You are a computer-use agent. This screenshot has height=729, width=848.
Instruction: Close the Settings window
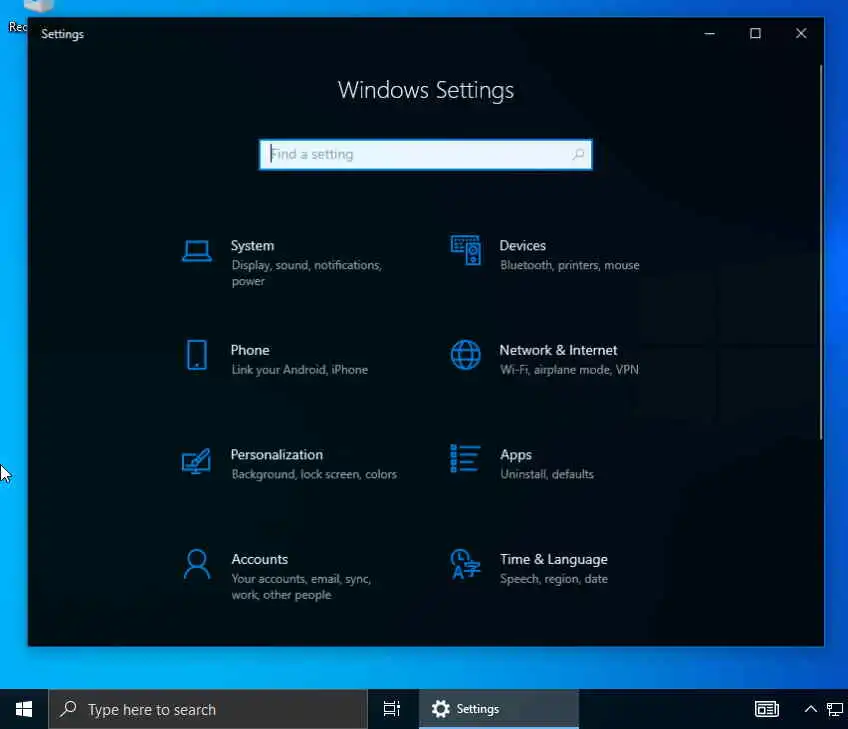pyautogui.click(x=801, y=34)
